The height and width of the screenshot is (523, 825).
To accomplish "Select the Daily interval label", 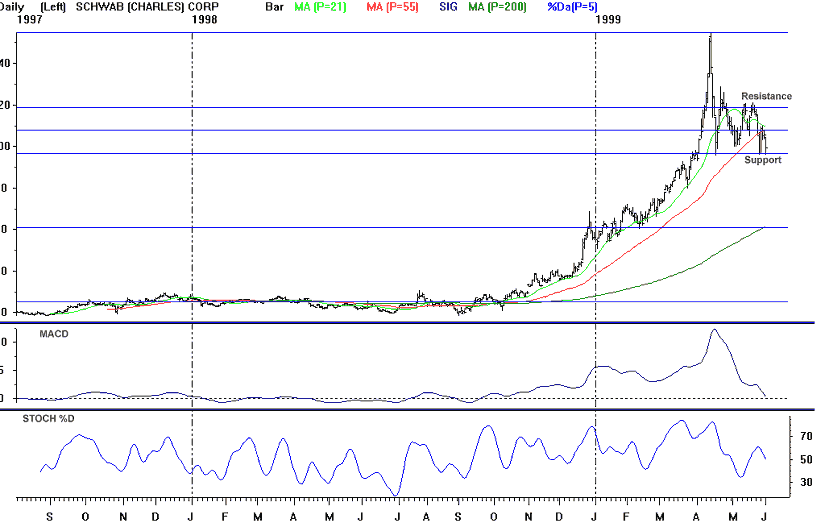I will click(12, 7).
